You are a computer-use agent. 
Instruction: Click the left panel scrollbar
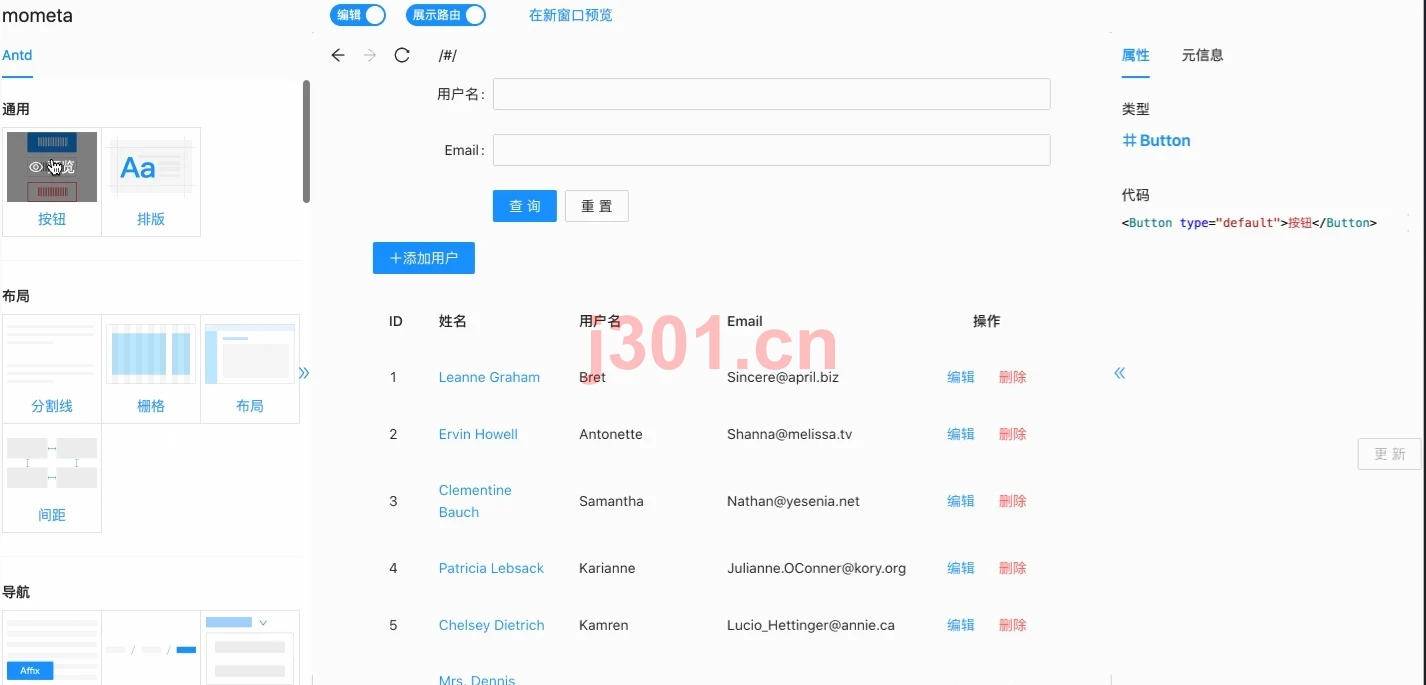[x=306, y=141]
